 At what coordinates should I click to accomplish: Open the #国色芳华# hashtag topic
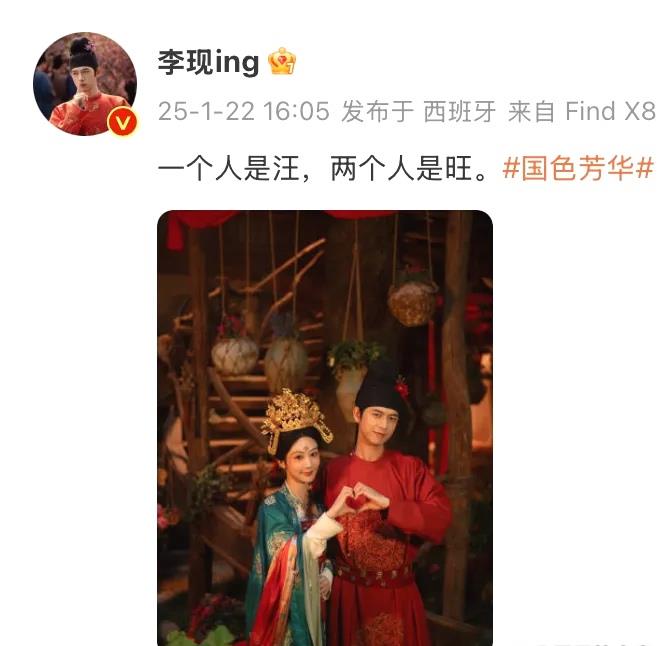tap(578, 168)
